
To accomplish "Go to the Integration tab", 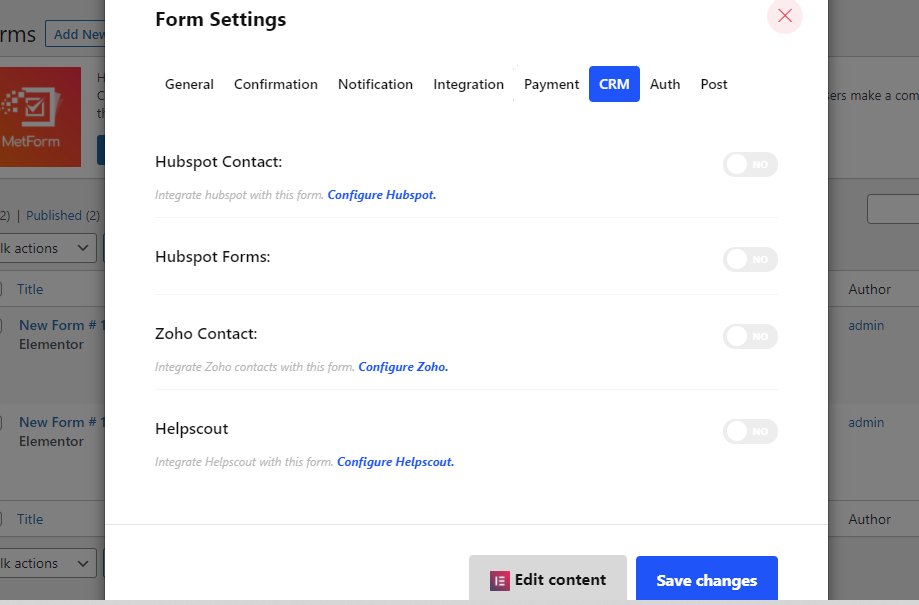I will tap(468, 84).
